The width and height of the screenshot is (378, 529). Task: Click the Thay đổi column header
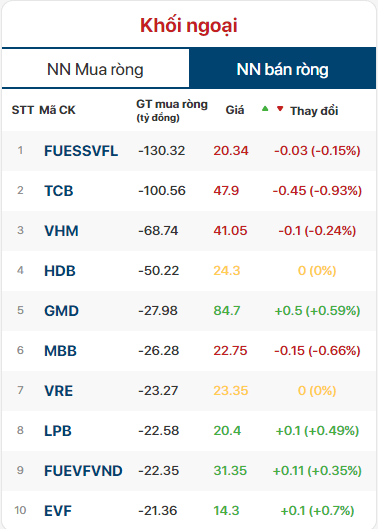[314, 111]
